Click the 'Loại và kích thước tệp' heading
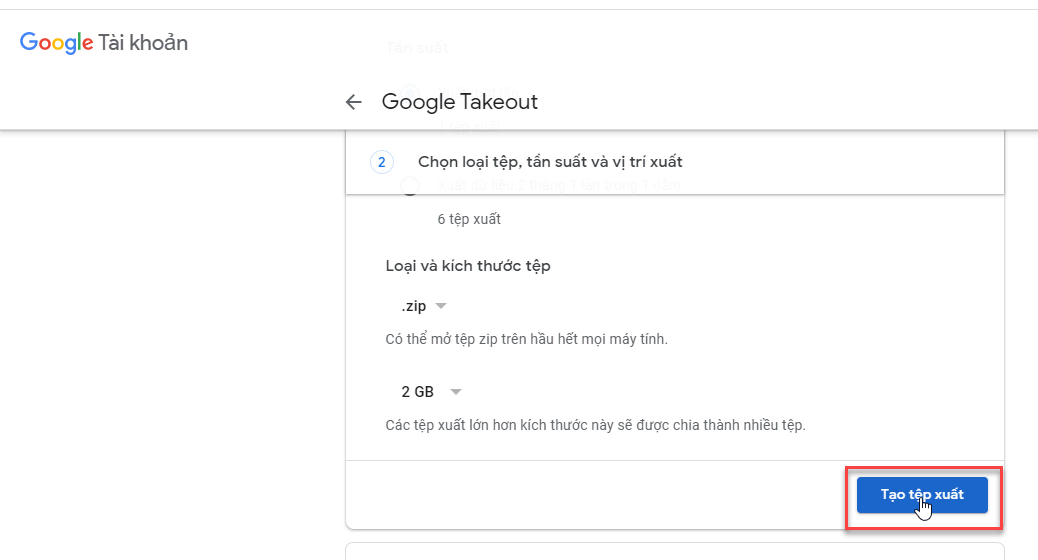The height and width of the screenshot is (560, 1038). 468,266
